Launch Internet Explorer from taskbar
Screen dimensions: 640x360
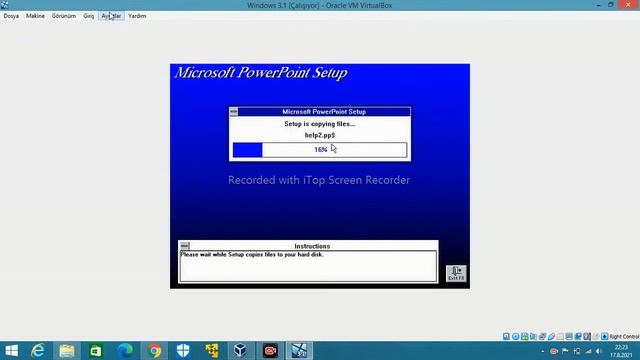click(38, 351)
